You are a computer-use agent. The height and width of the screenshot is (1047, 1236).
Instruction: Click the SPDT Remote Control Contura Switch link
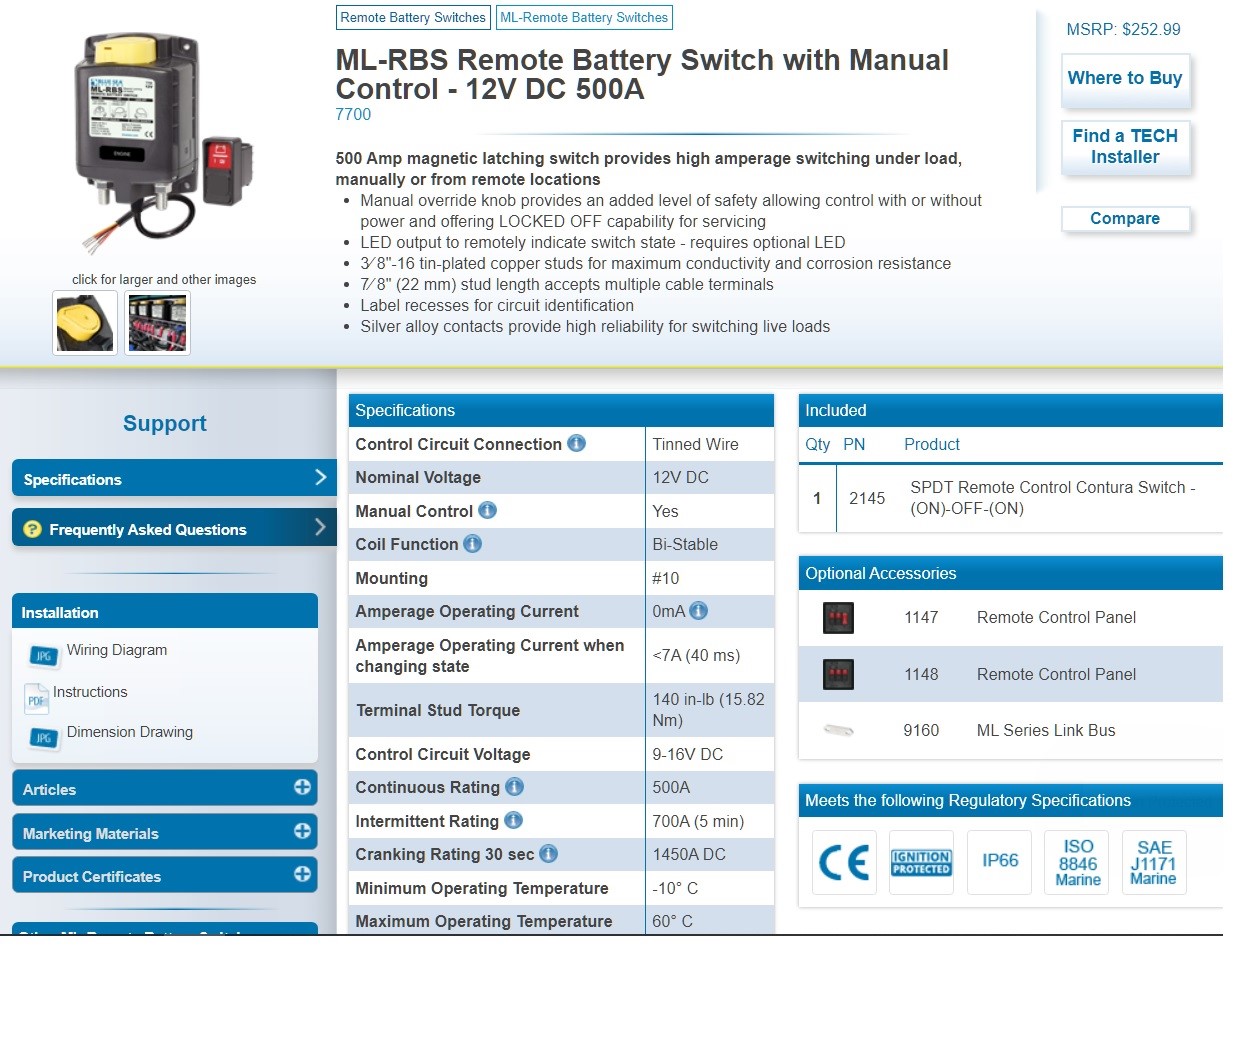(x=1053, y=498)
